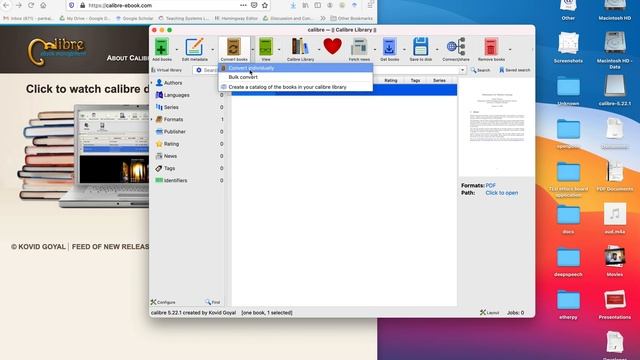Click the Layout button in status bar
The image size is (640, 360).
pyautogui.click(x=490, y=313)
